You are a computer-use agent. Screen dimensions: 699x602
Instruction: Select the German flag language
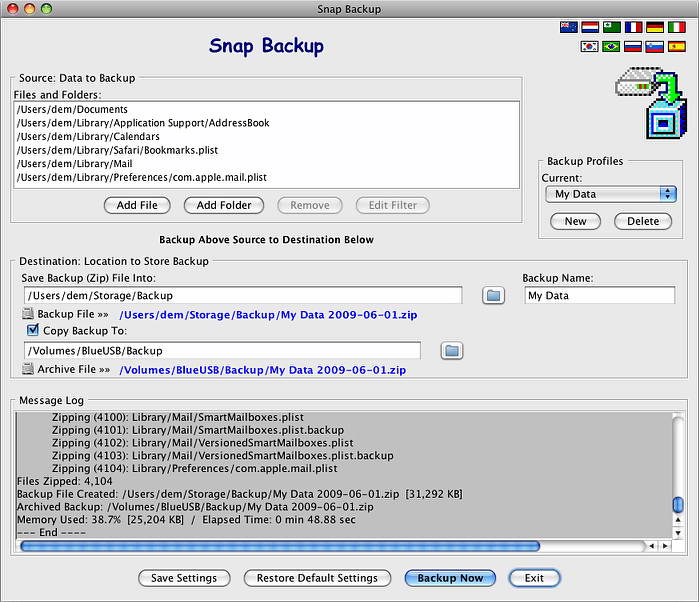point(655,28)
